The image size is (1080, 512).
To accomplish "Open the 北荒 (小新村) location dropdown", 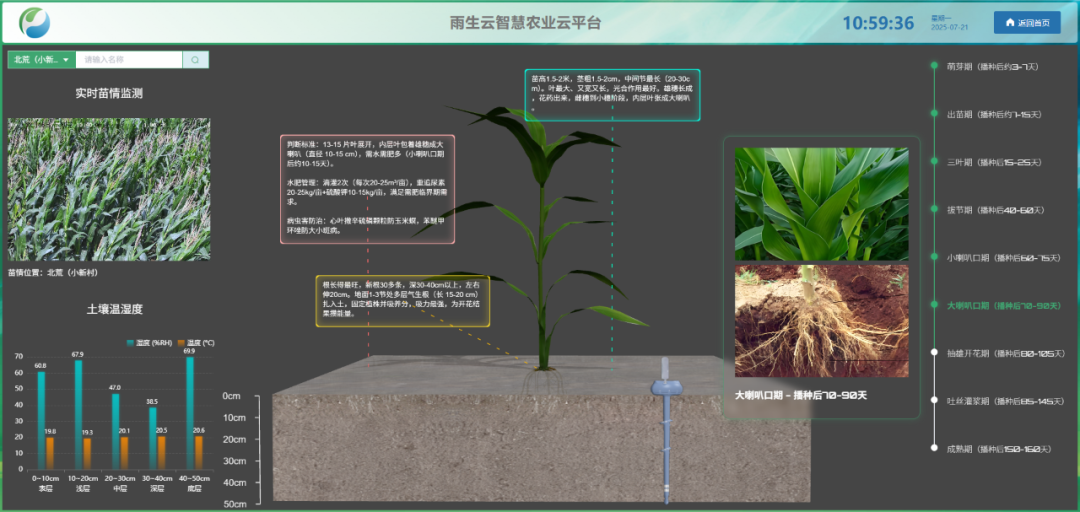I will pos(41,60).
